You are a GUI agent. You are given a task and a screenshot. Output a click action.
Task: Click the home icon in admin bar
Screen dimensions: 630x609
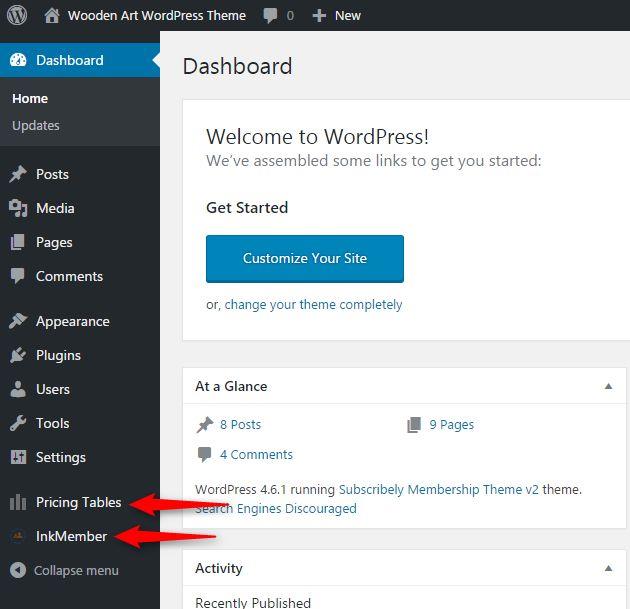(x=52, y=16)
